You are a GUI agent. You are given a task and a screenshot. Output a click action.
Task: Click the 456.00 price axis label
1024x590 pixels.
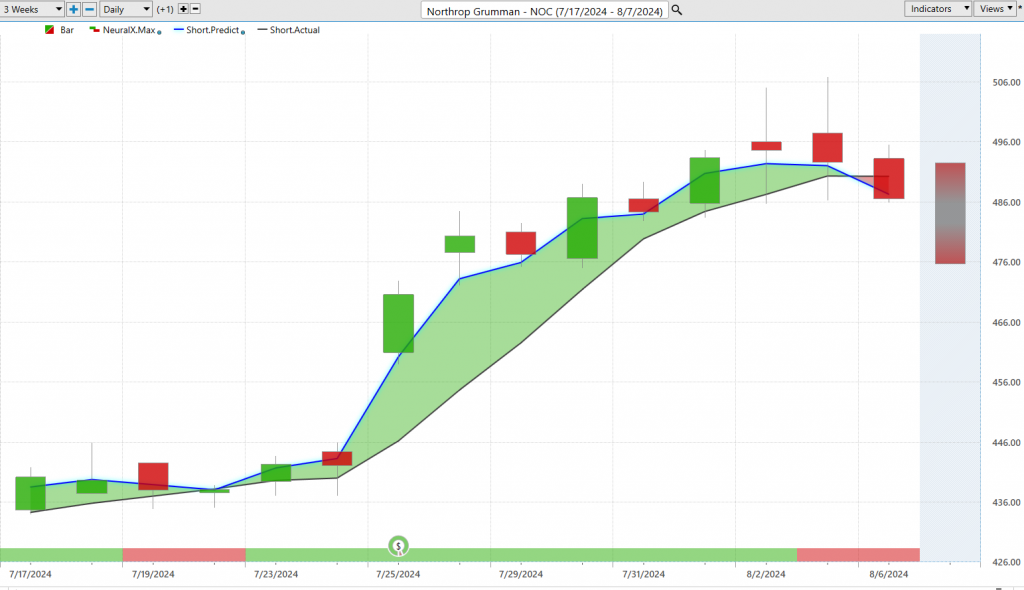(1006, 382)
